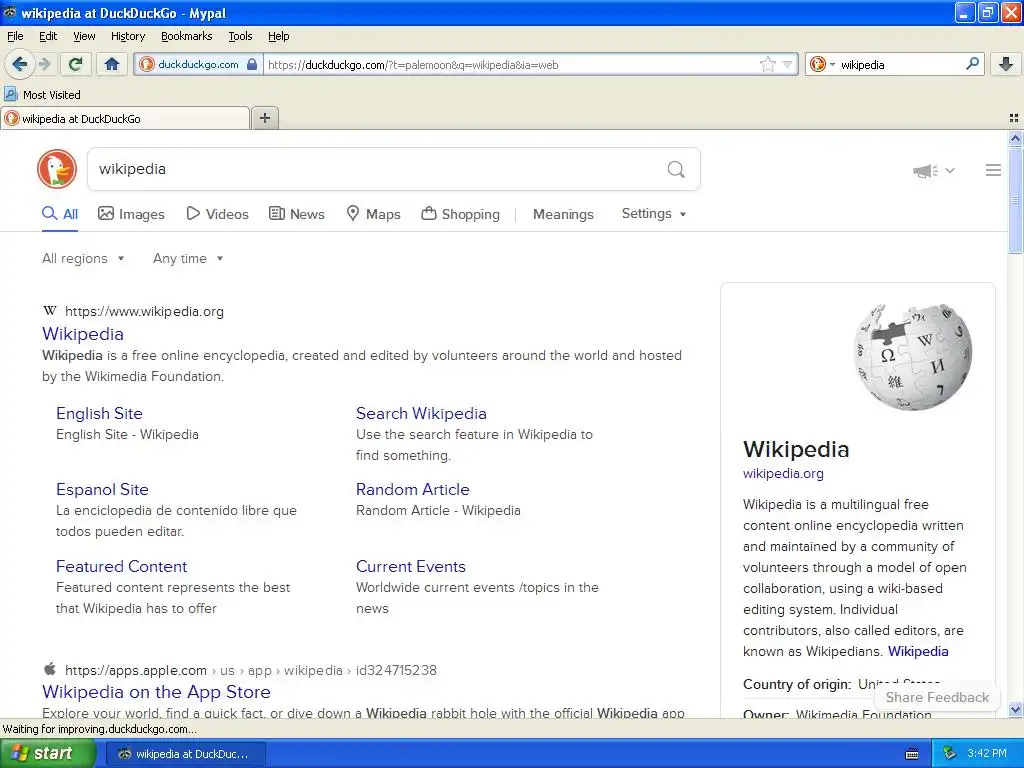Bookmark this page with the star icon
1024x768 pixels.
[x=768, y=64]
